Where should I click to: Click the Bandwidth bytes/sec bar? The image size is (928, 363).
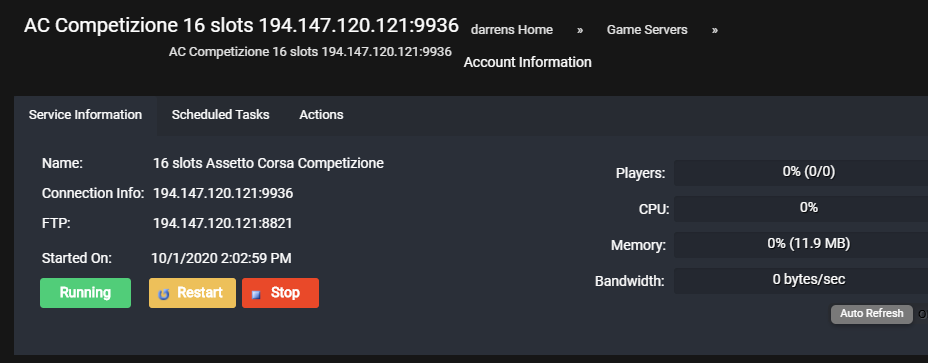(801, 281)
